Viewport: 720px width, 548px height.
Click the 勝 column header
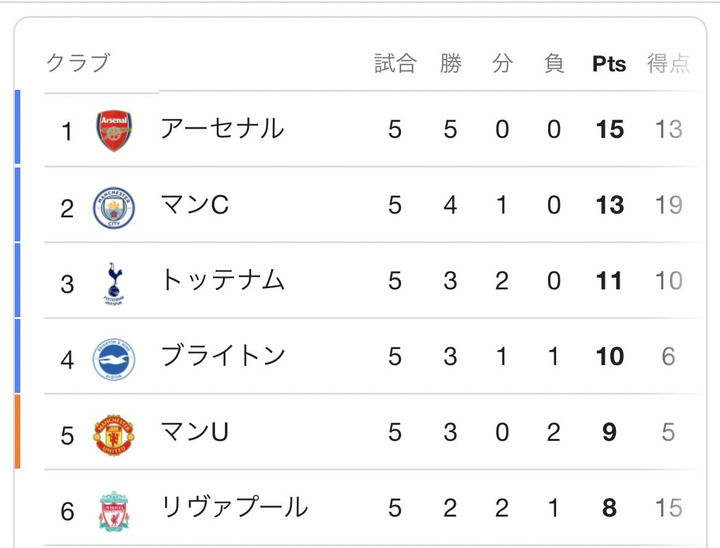point(450,64)
